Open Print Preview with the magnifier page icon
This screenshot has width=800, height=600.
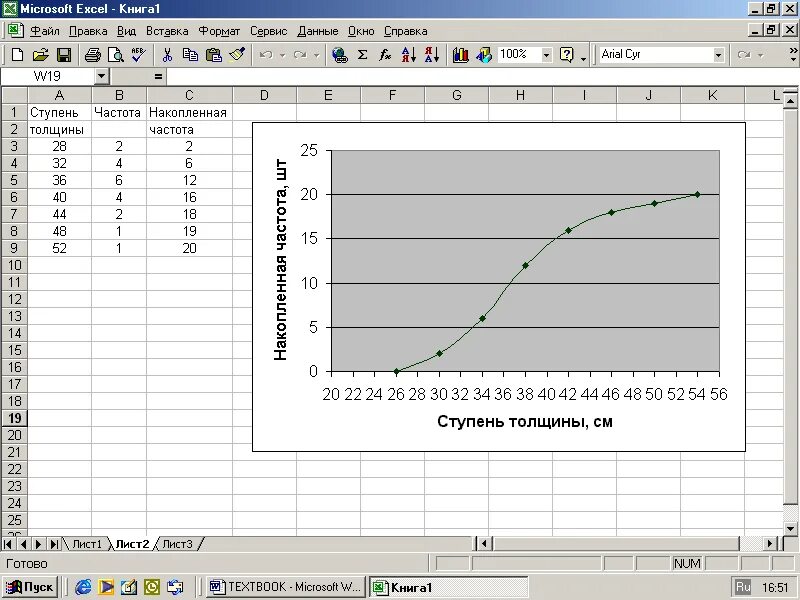116,55
